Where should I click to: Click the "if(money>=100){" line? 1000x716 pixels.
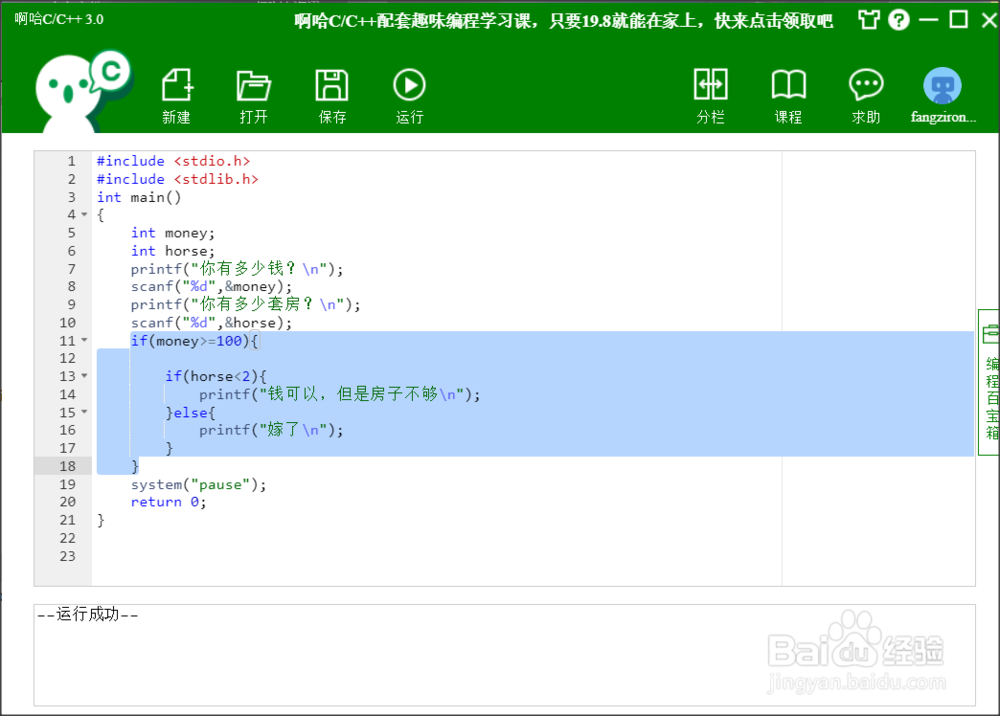195,340
